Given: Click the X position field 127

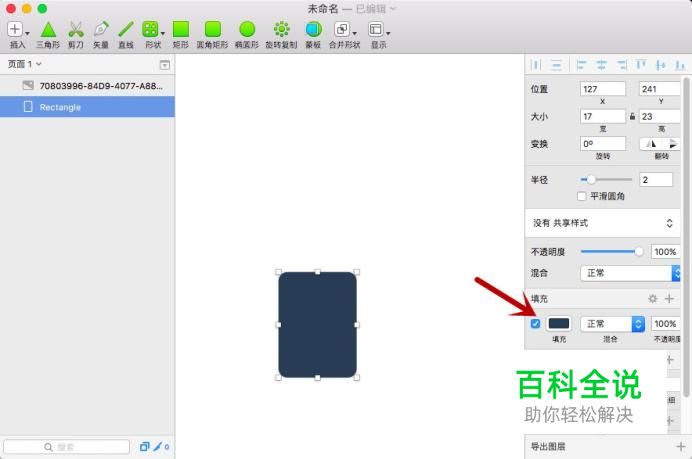Looking at the screenshot, I should tap(603, 89).
